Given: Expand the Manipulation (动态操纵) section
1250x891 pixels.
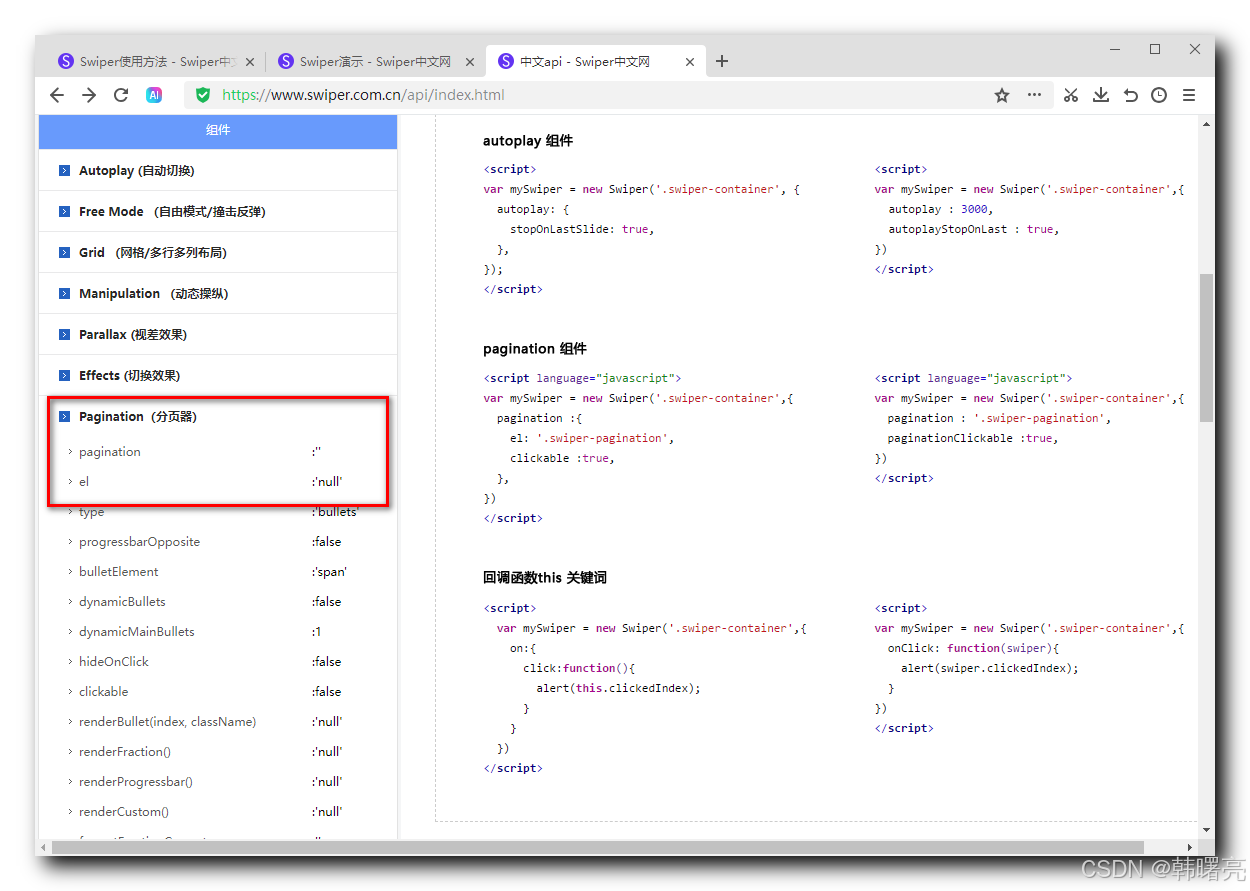Looking at the screenshot, I should tap(218, 294).
